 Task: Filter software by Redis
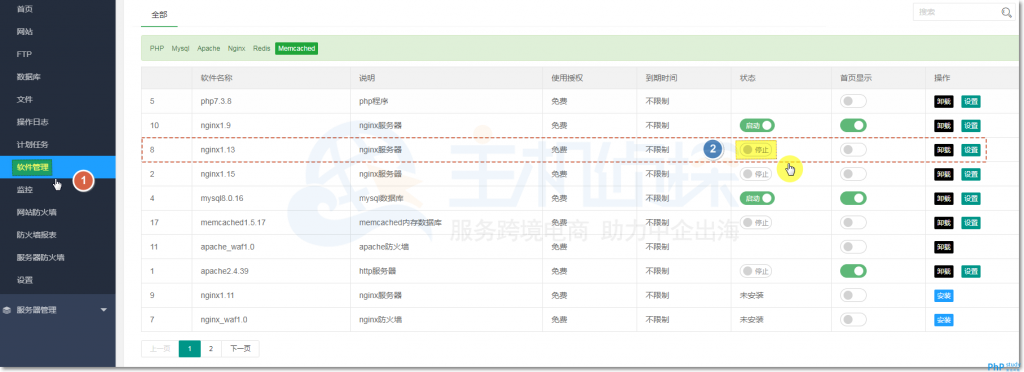pos(261,48)
